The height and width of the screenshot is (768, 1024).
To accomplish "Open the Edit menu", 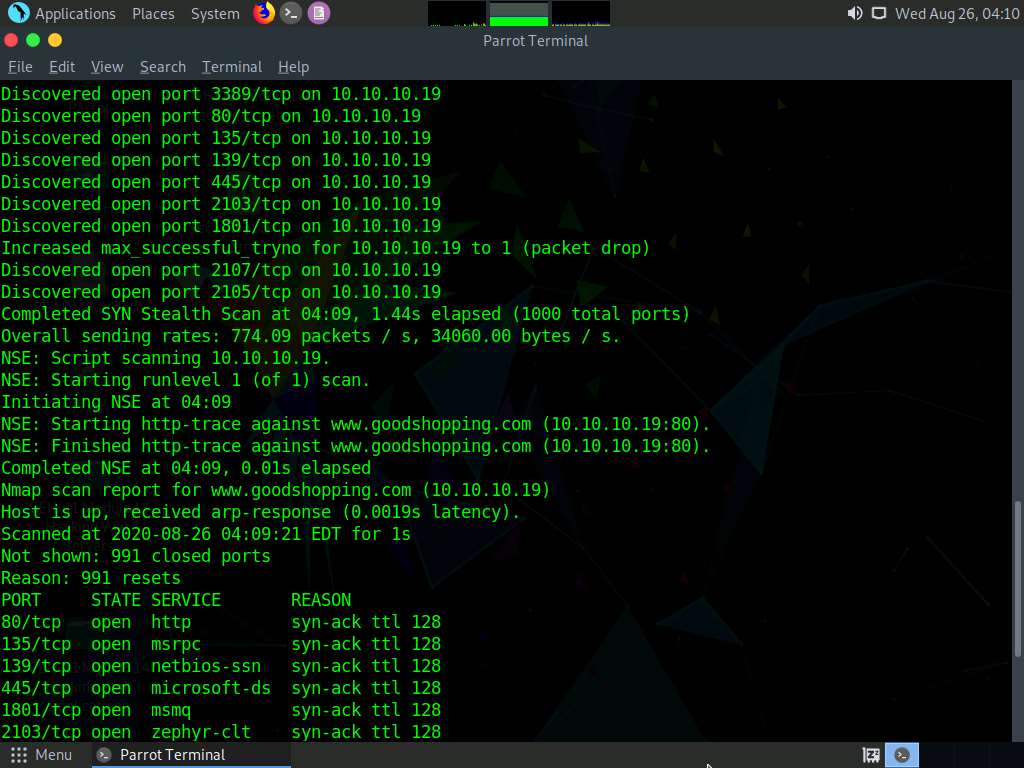I will click(62, 67).
